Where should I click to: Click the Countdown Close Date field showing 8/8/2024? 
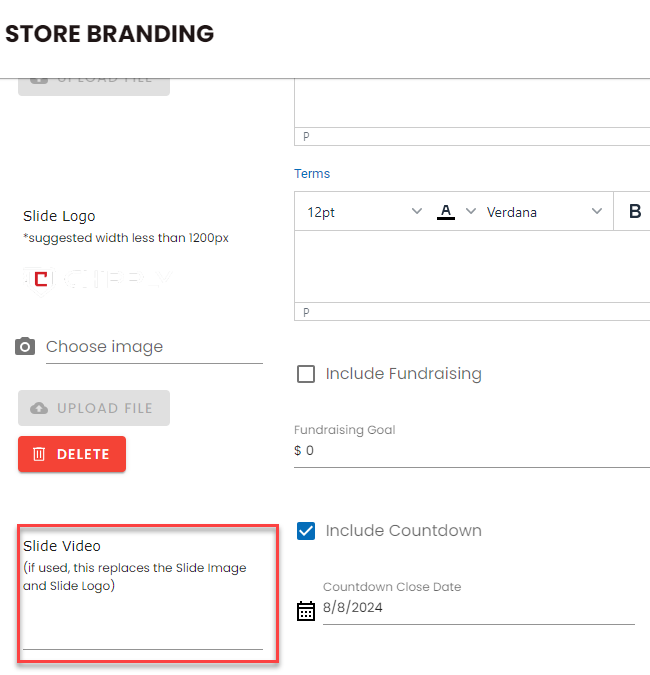[478, 608]
